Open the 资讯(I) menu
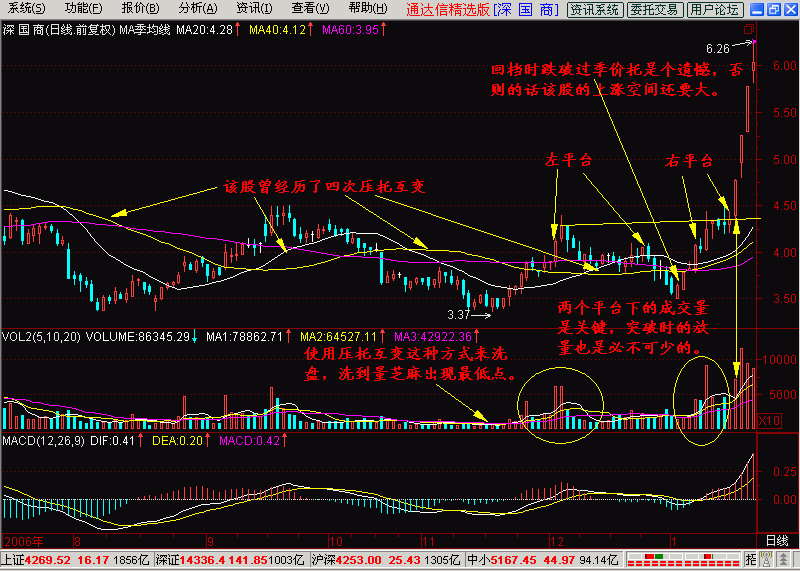800x571 pixels. pos(255,9)
